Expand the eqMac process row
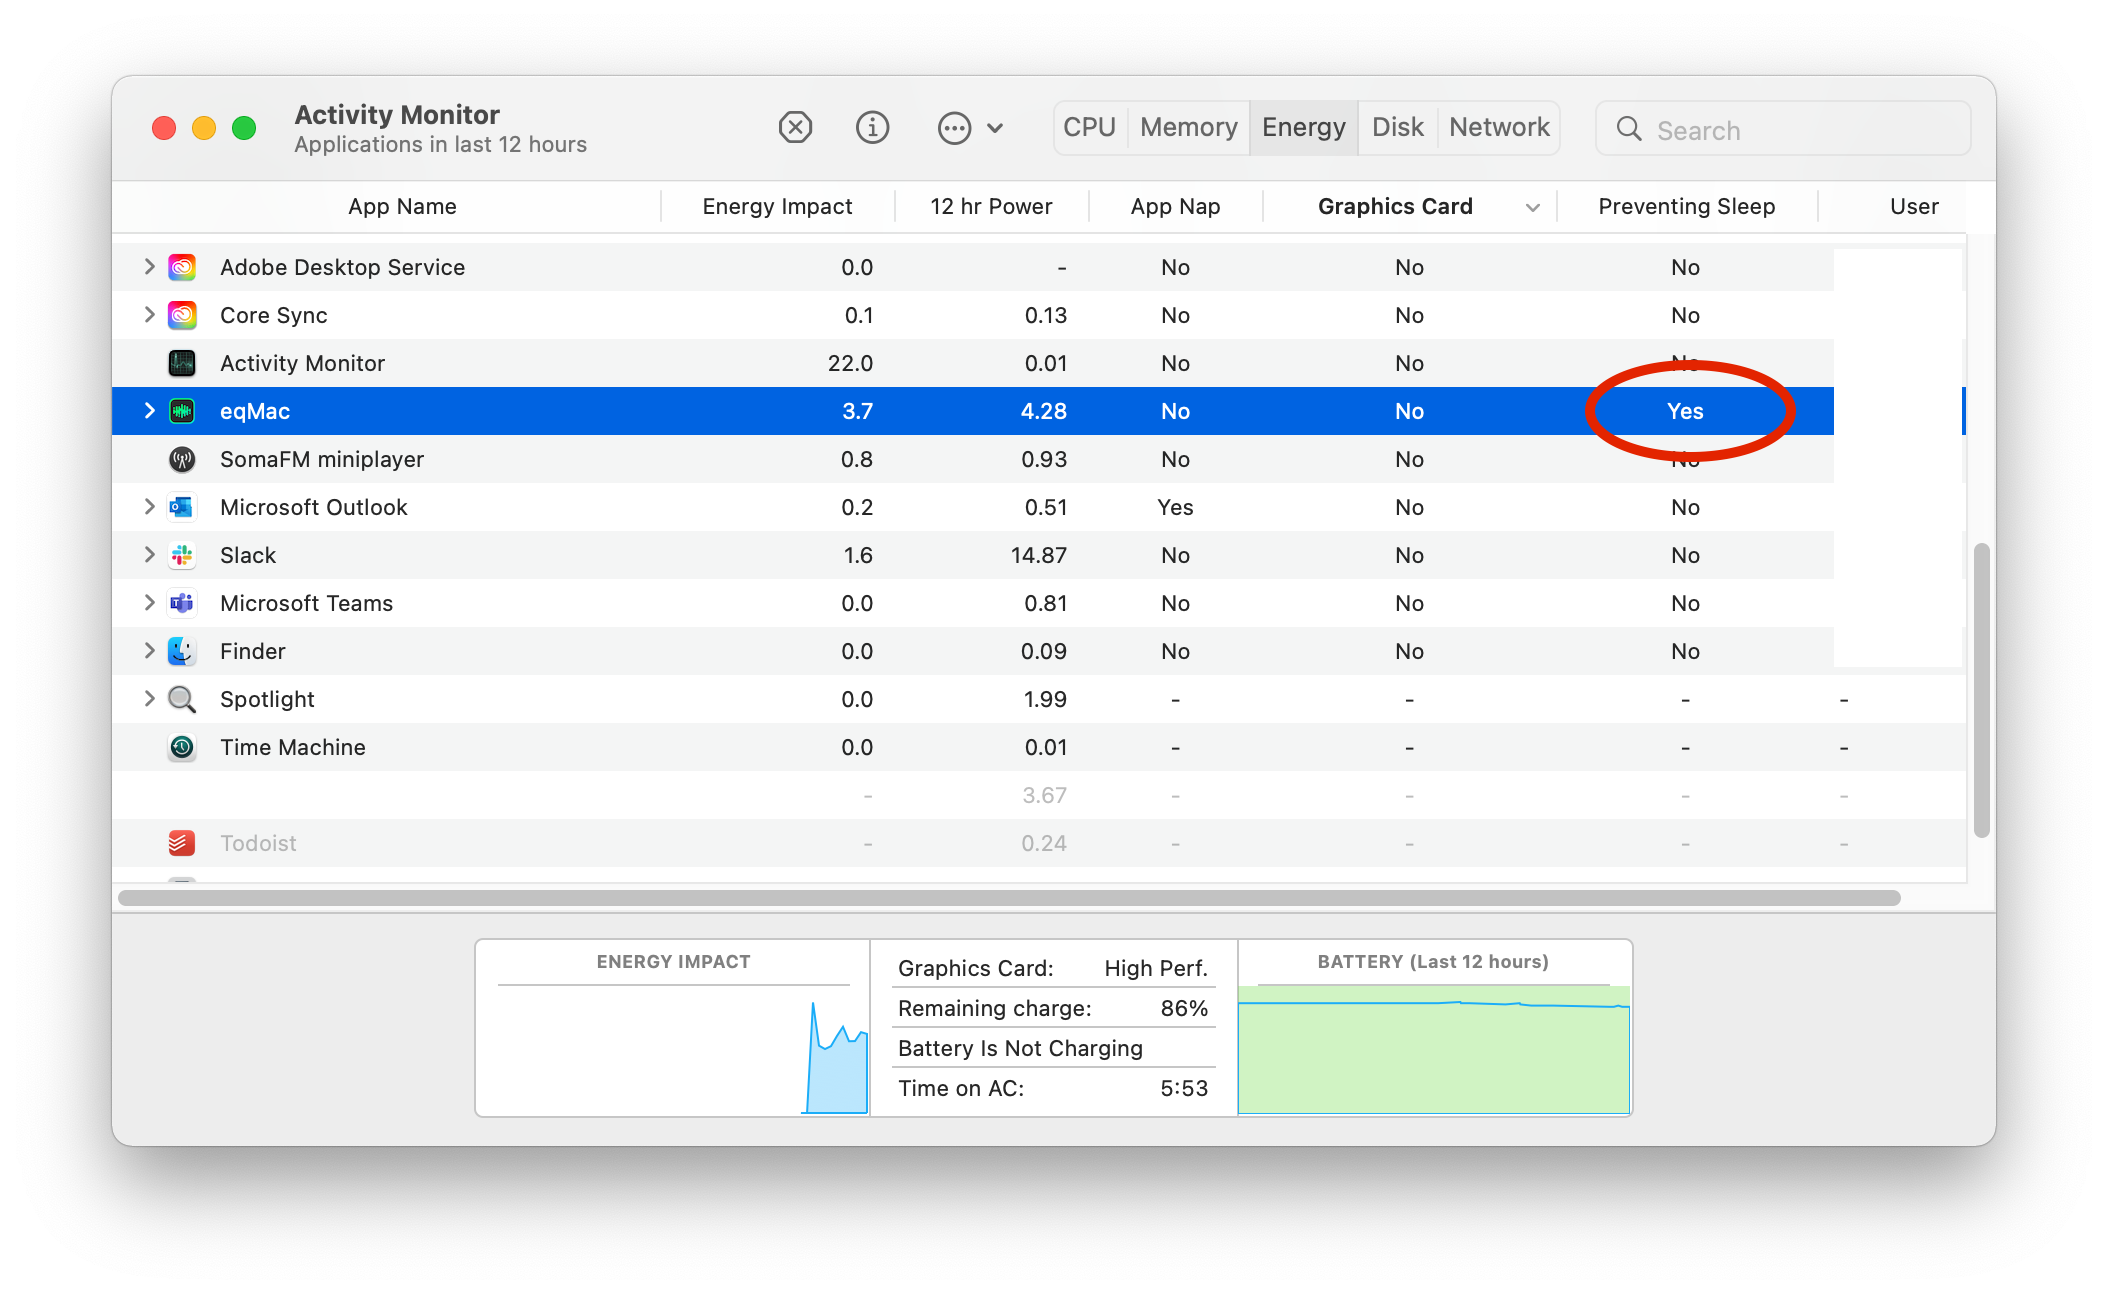The height and width of the screenshot is (1294, 2108). (148, 411)
